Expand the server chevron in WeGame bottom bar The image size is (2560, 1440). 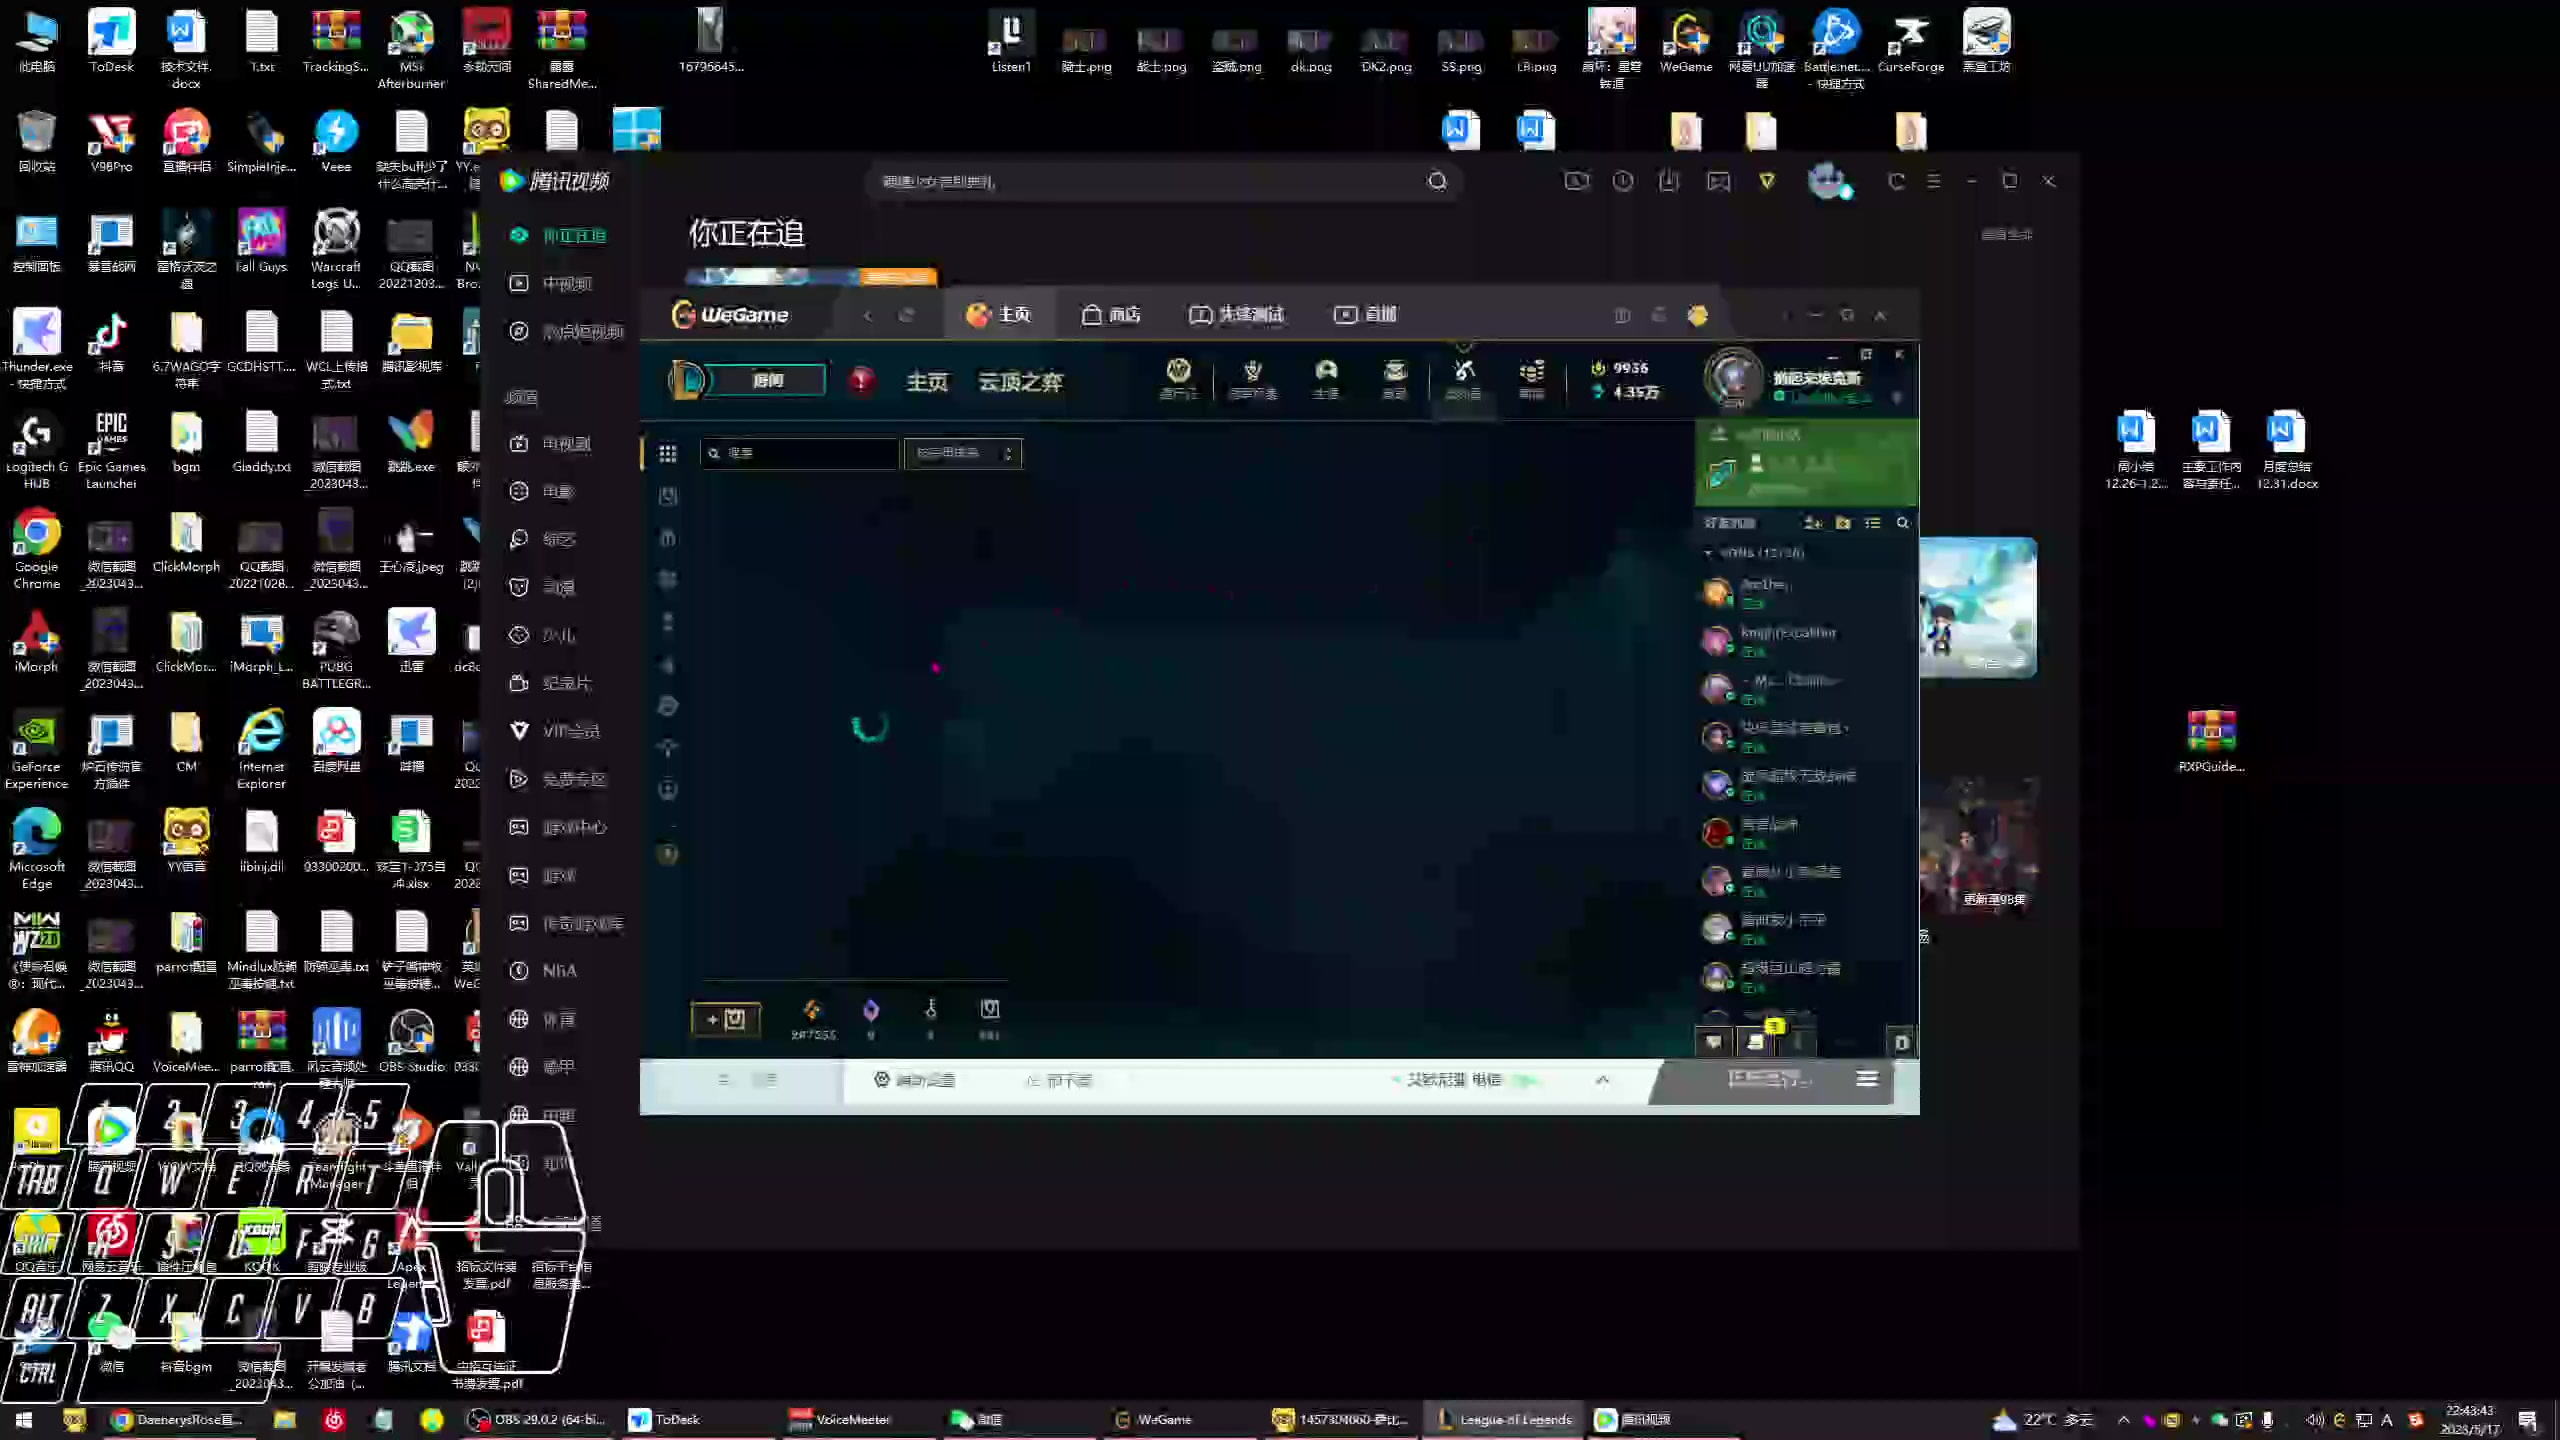click(1602, 1080)
